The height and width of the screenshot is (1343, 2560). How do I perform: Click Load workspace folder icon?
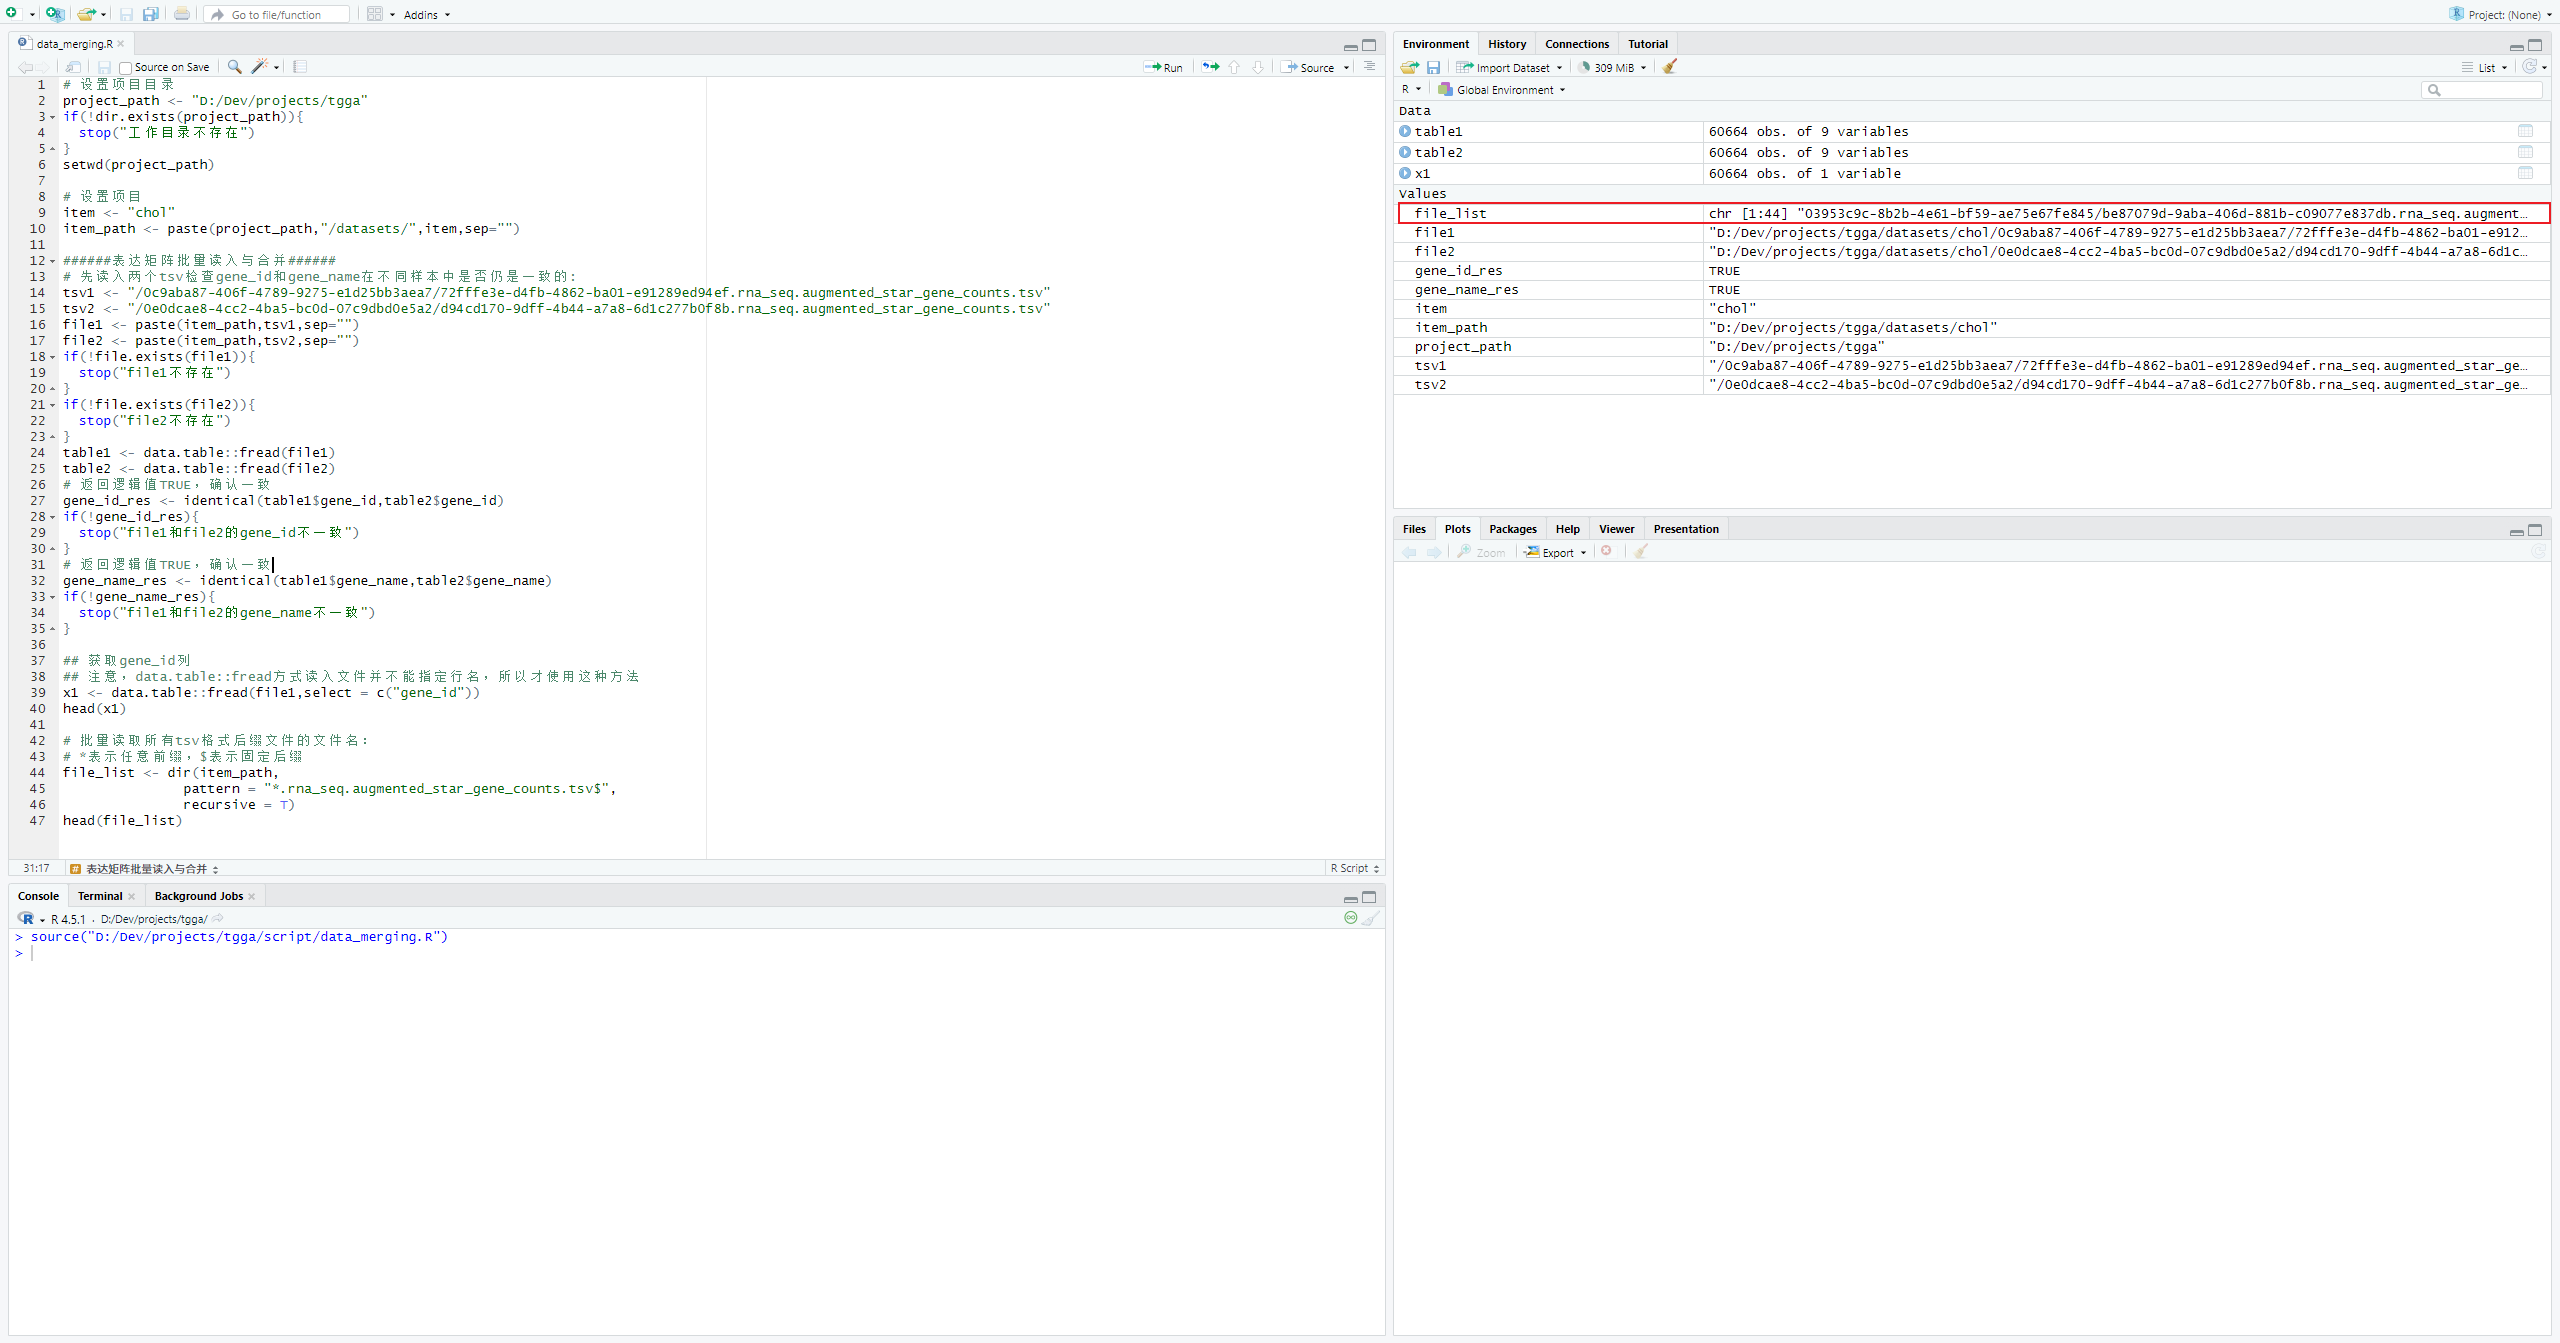(1409, 67)
